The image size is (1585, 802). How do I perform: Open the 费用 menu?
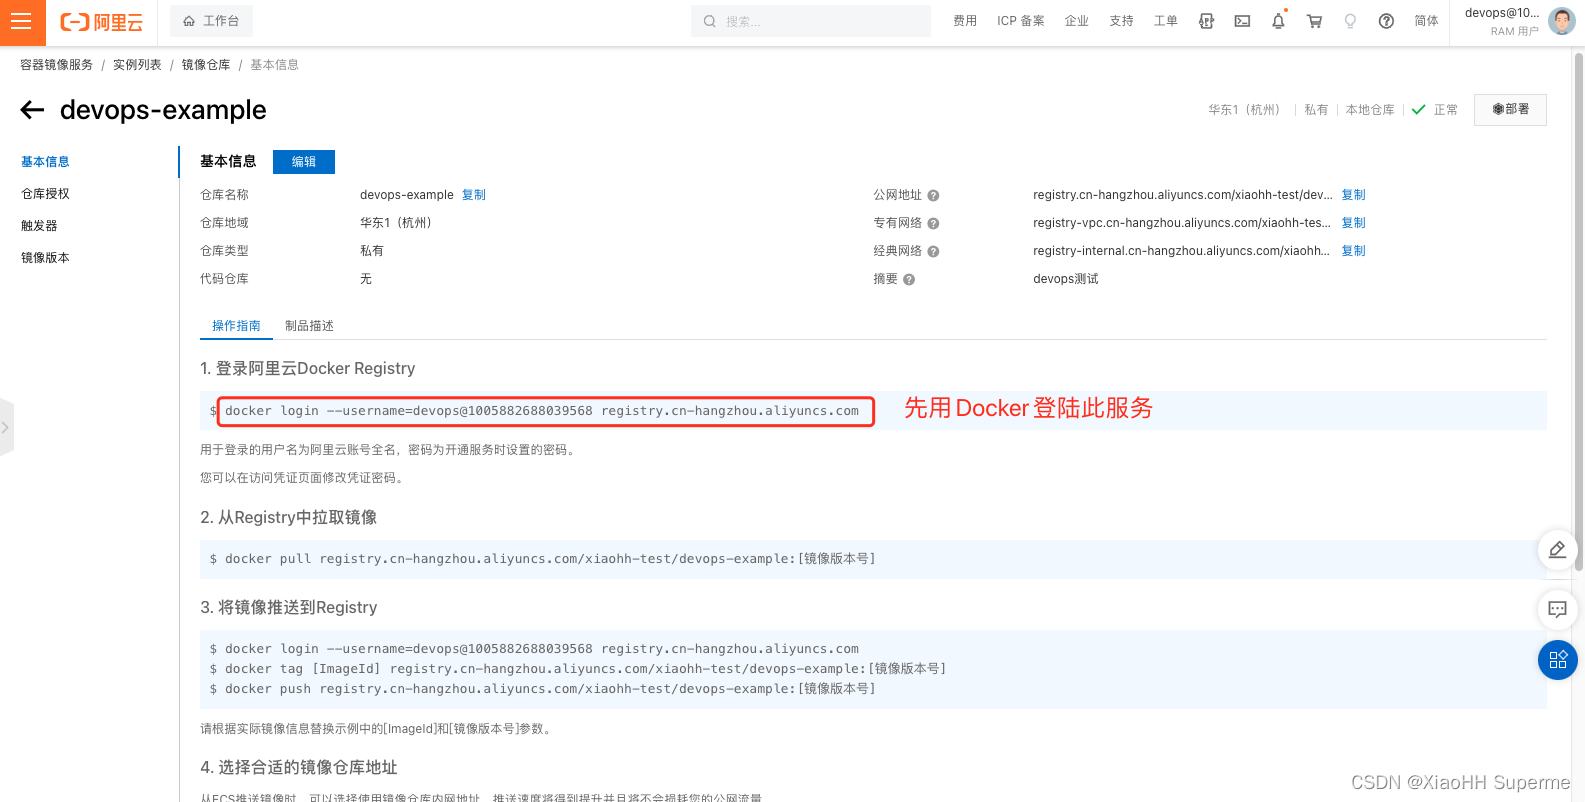[965, 21]
